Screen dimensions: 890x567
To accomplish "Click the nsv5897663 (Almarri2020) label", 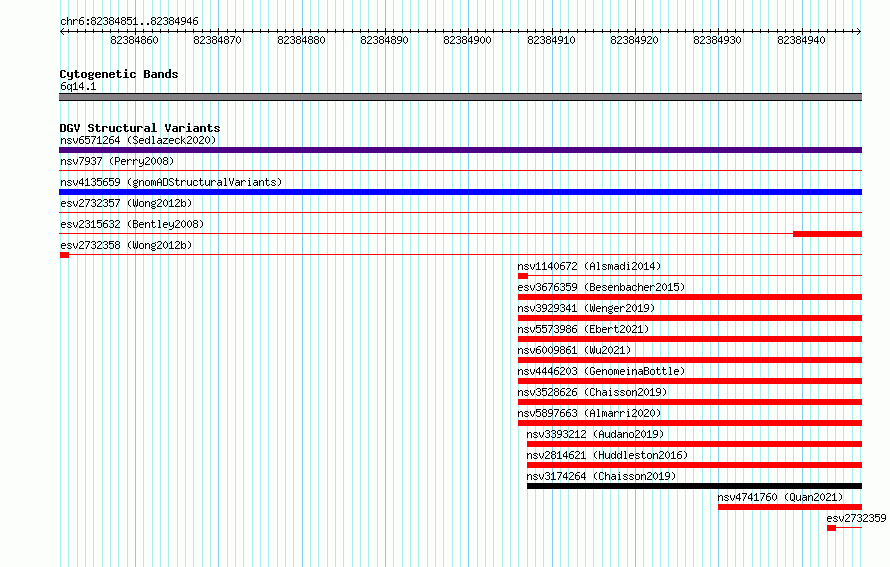I will coord(589,413).
